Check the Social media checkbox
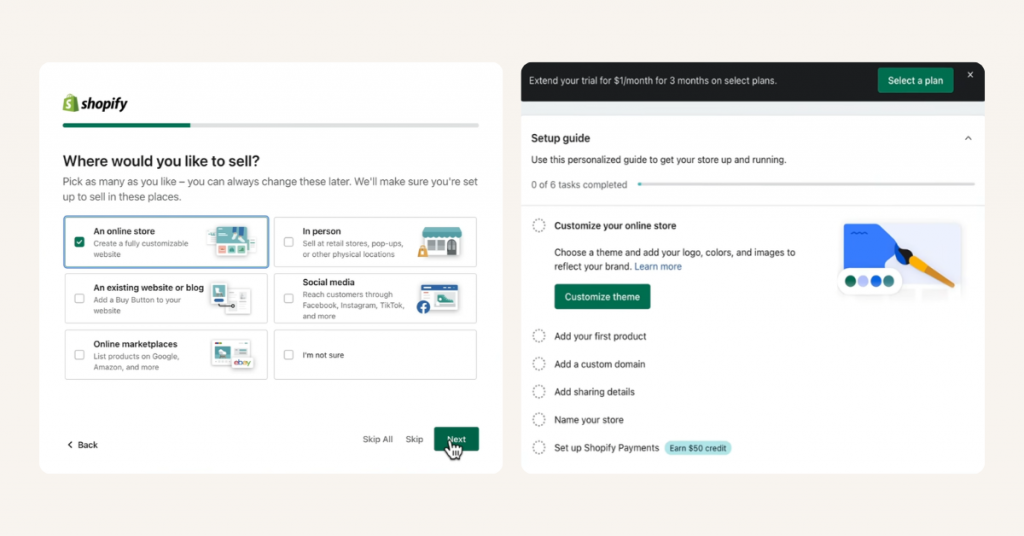The height and width of the screenshot is (536, 1024). click(289, 298)
